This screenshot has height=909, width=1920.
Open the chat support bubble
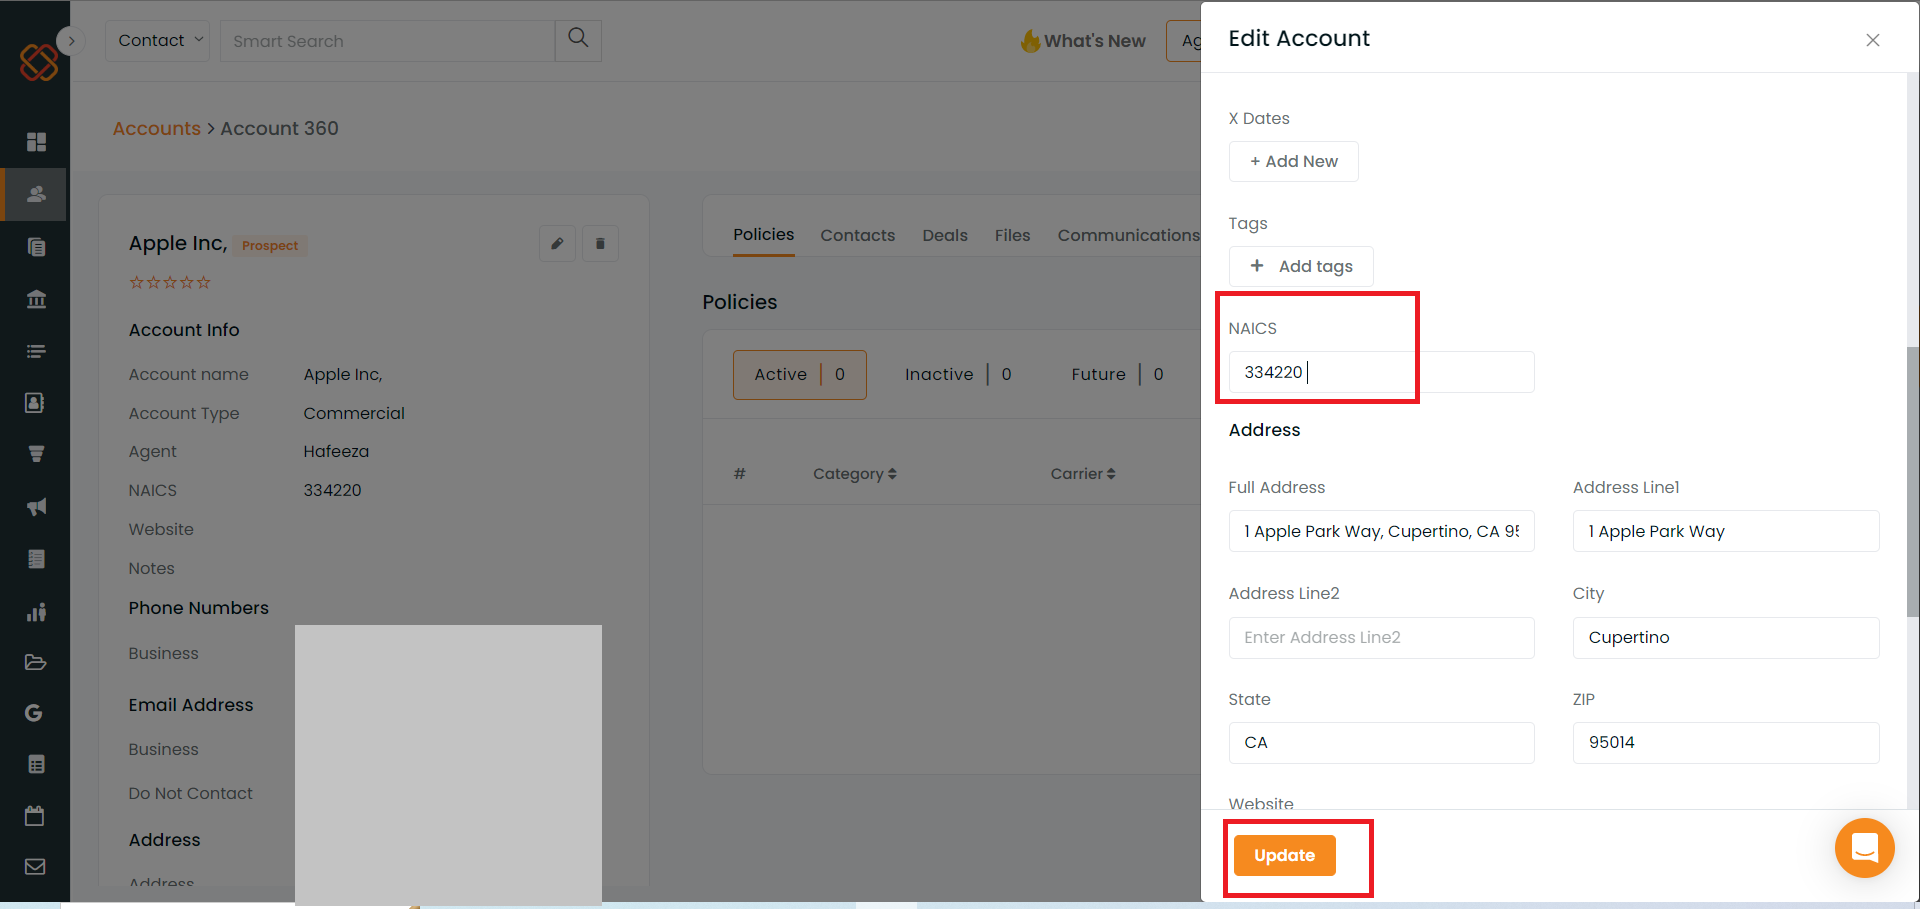(x=1864, y=848)
